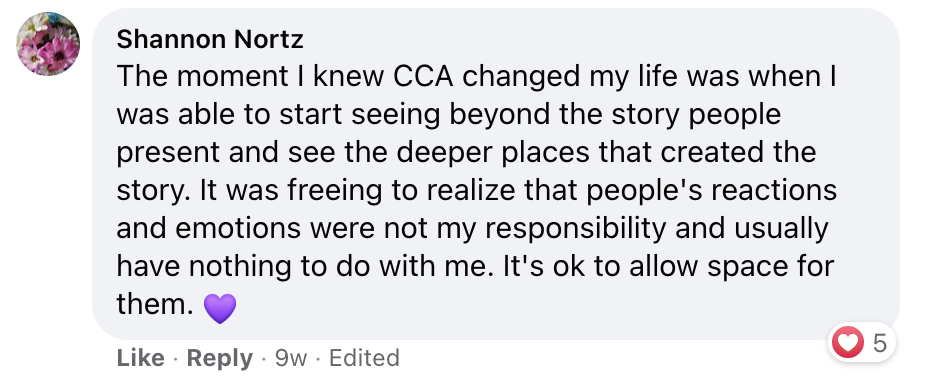Like Shannon Nortz's comment

tap(141, 358)
